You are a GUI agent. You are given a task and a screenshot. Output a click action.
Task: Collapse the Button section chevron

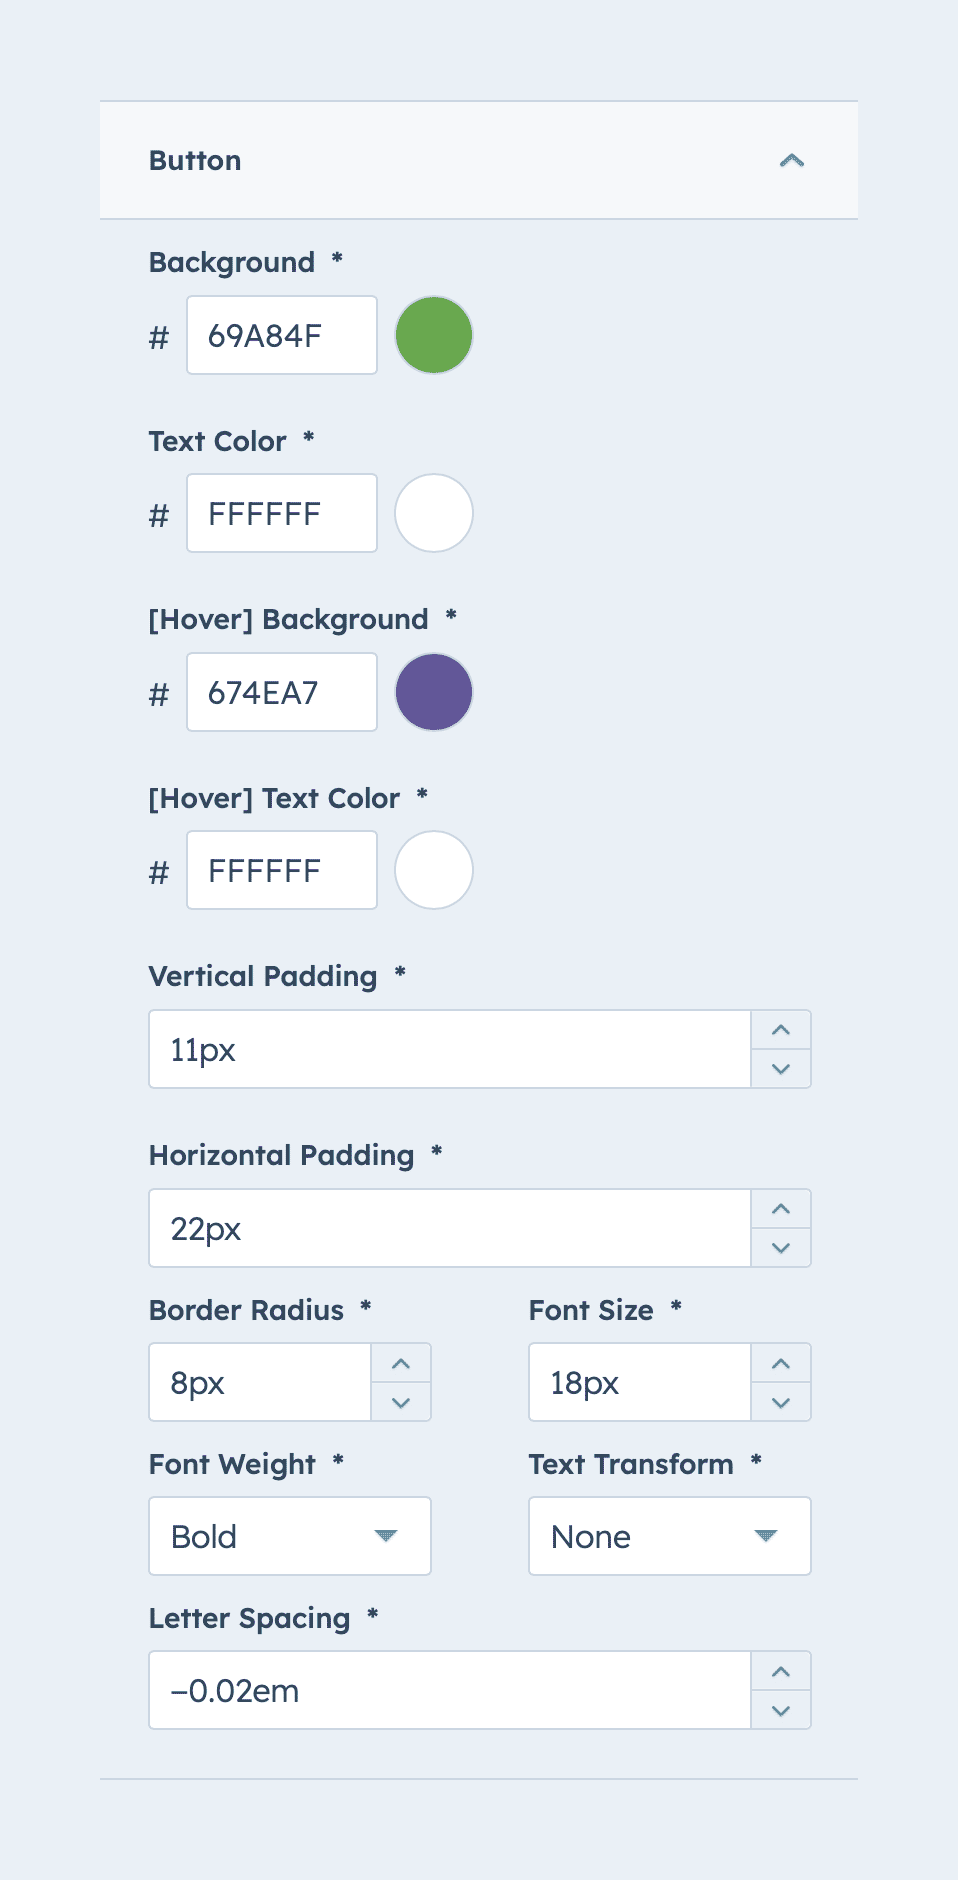point(791,161)
